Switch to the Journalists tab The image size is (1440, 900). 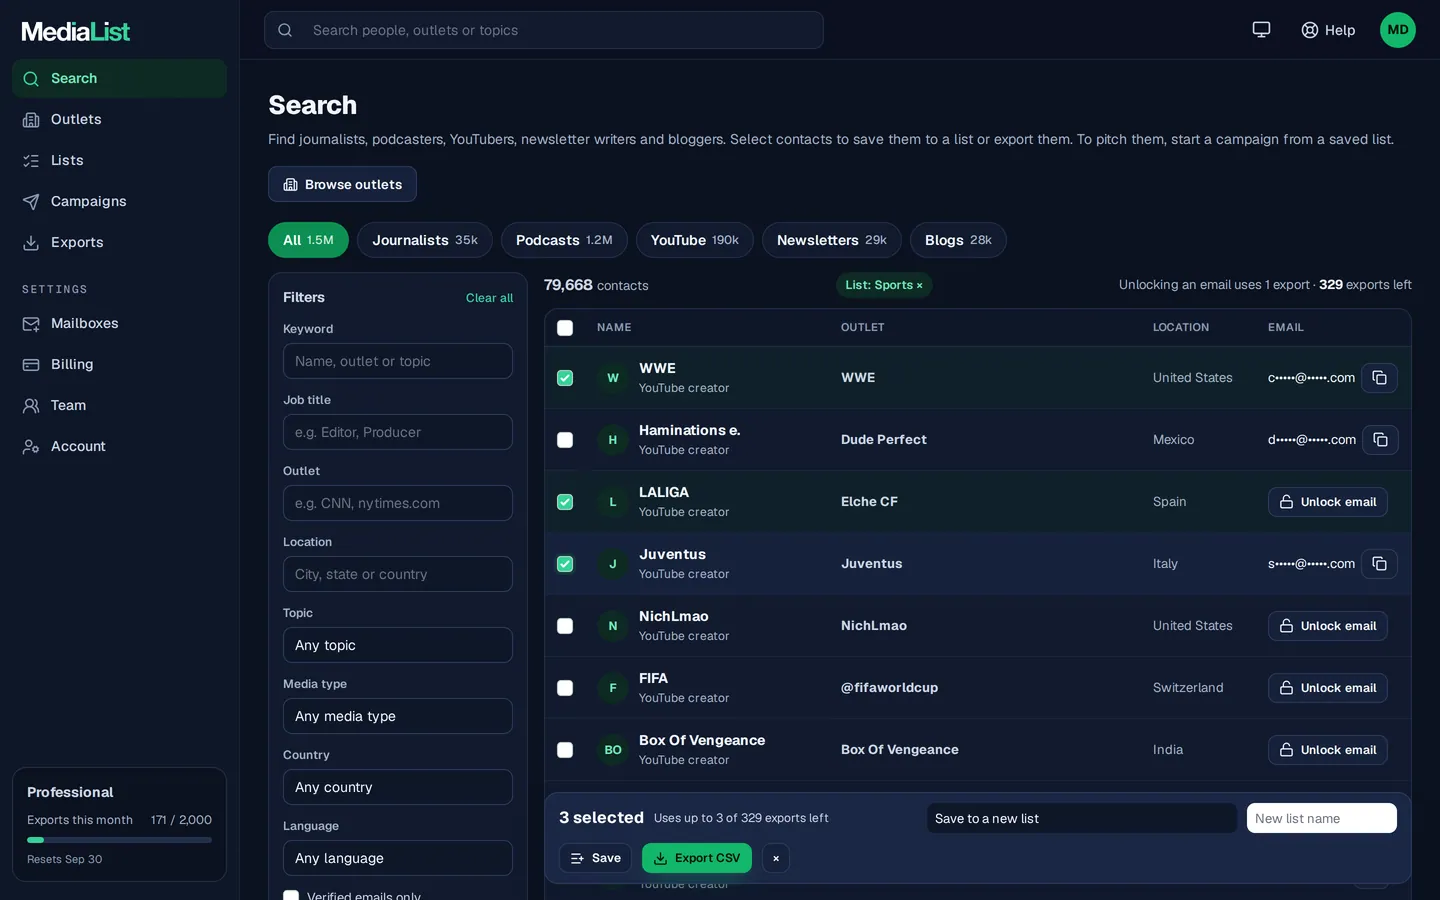[x=425, y=240]
